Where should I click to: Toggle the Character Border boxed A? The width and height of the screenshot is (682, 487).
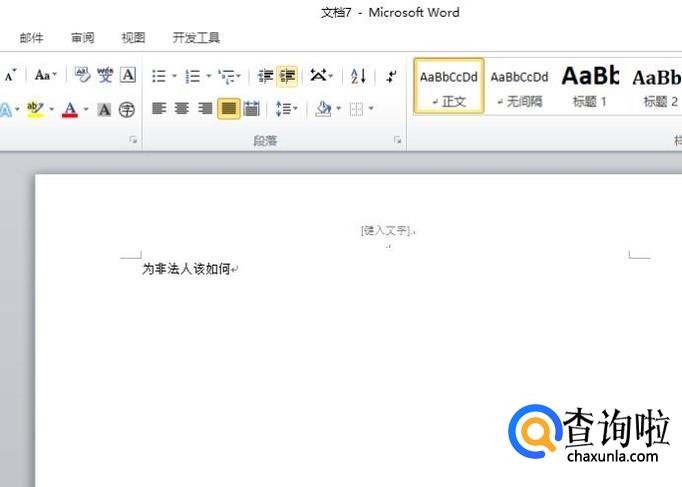(128, 75)
